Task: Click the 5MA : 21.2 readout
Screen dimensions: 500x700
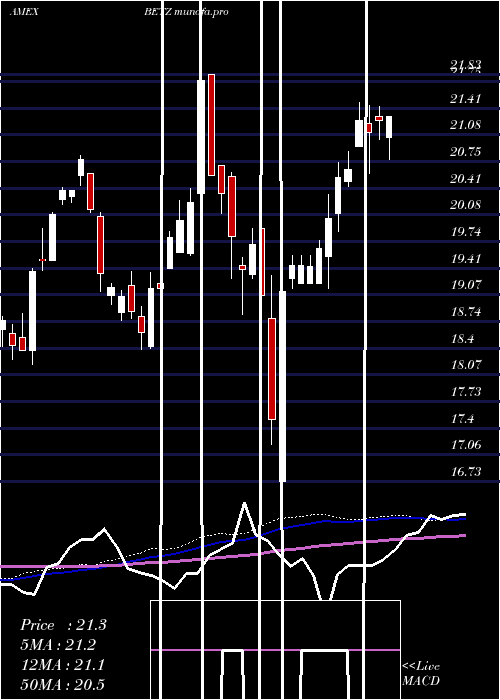Action: point(58,645)
